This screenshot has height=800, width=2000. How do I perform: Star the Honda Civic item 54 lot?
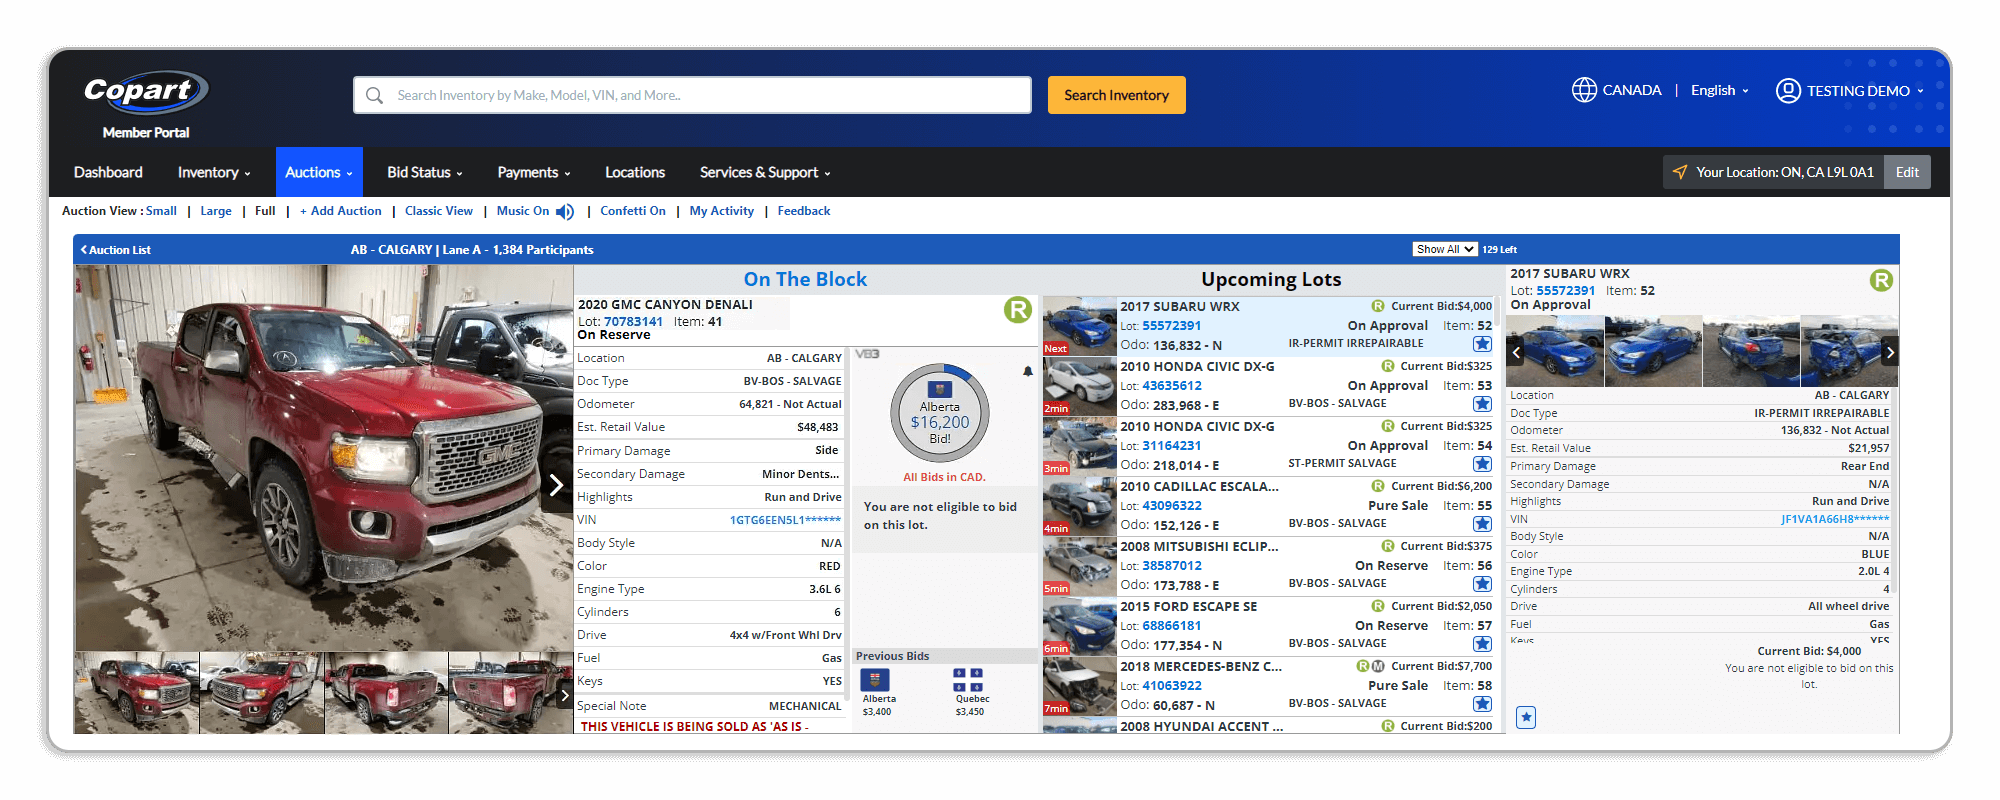pos(1482,464)
